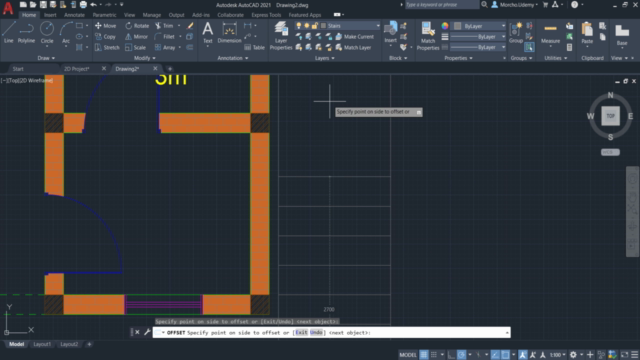Activate the Copy command
Screen dimensions: 640x360
105,37
